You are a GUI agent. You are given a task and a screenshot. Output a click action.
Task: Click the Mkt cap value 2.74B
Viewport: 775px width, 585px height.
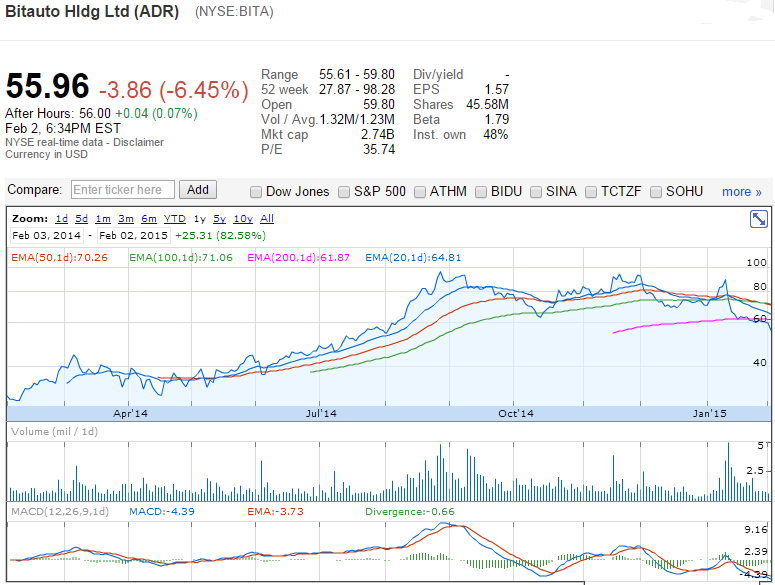pos(378,134)
